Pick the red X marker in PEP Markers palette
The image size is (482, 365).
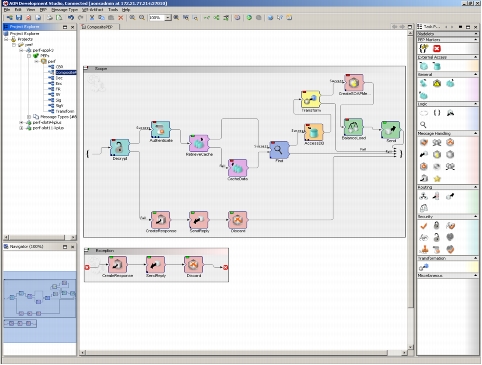pyautogui.click(x=437, y=49)
